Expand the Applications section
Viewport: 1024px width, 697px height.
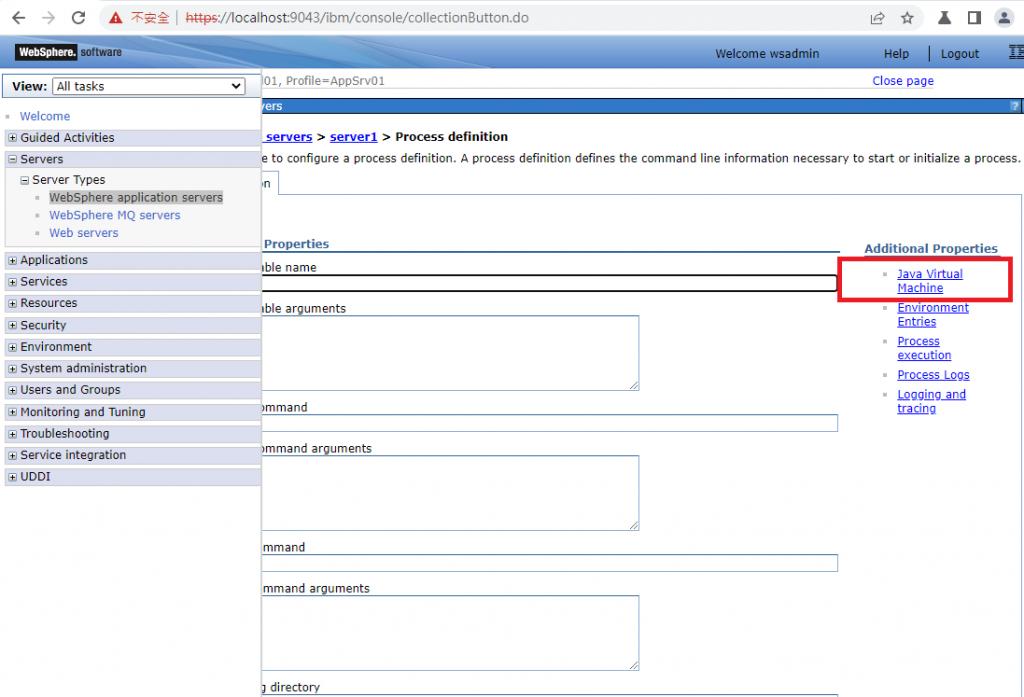pos(12,260)
